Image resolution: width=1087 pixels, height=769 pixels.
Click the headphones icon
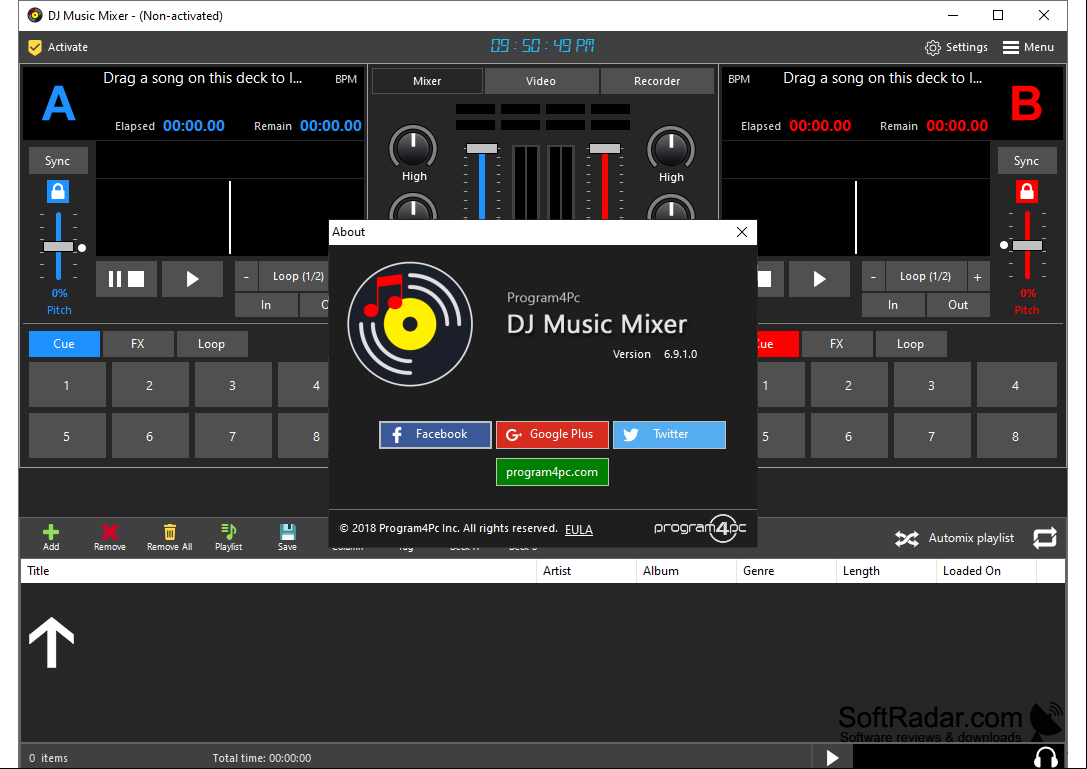pos(1045,757)
